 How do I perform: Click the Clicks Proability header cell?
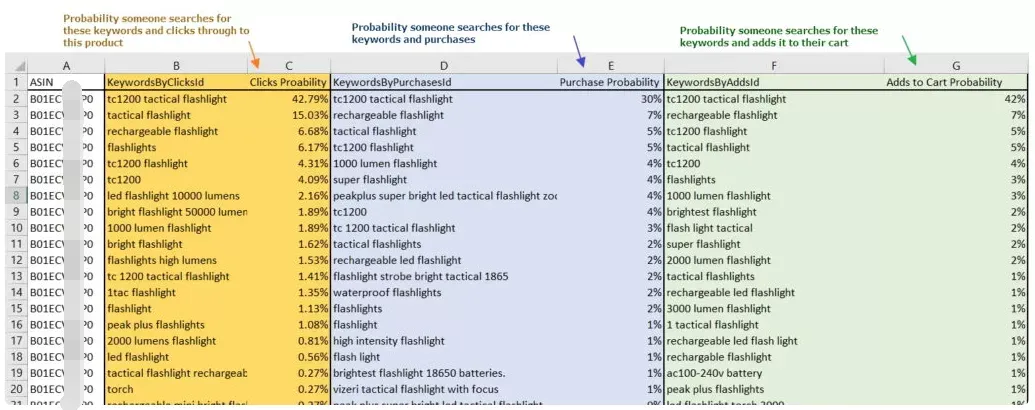289,83
